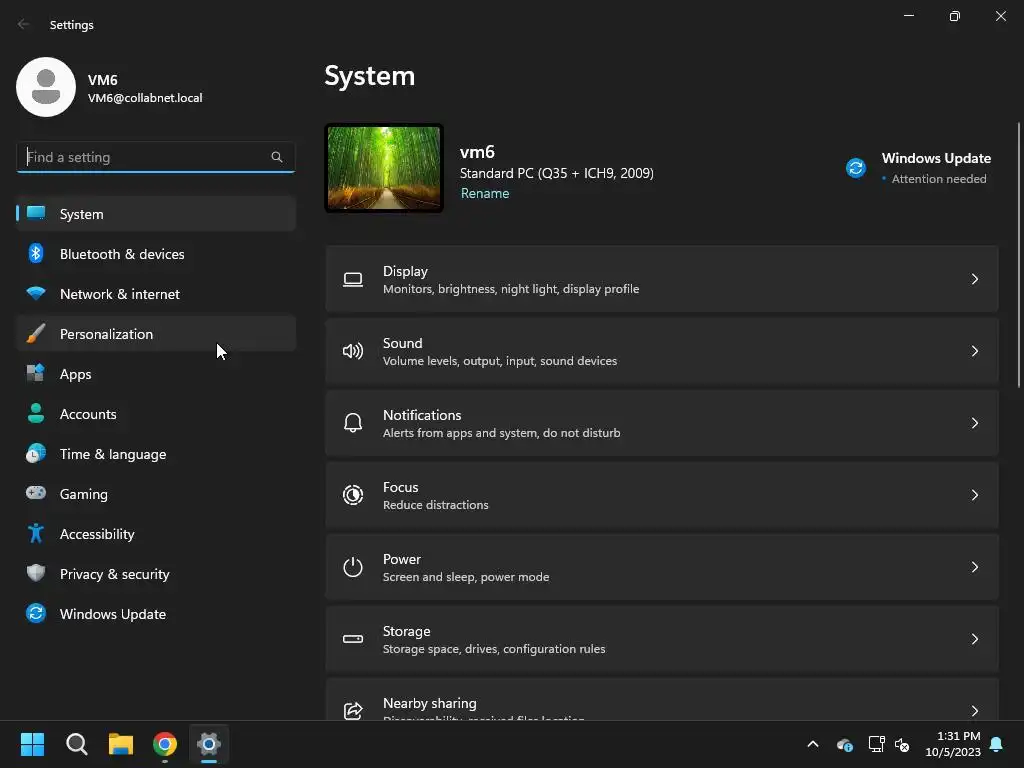Expand Power settings chevron
This screenshot has width=1024, height=768.
click(974, 567)
